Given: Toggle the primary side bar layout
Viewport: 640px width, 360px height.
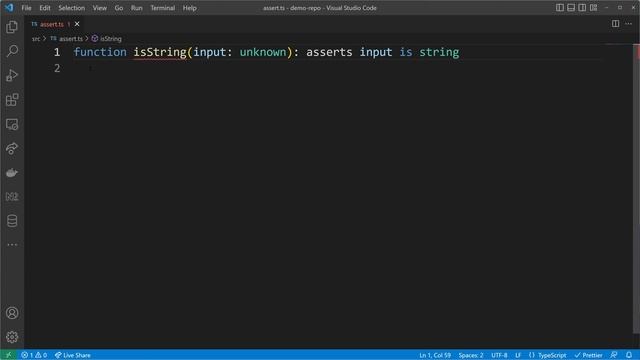Looking at the screenshot, I should coord(560,8).
